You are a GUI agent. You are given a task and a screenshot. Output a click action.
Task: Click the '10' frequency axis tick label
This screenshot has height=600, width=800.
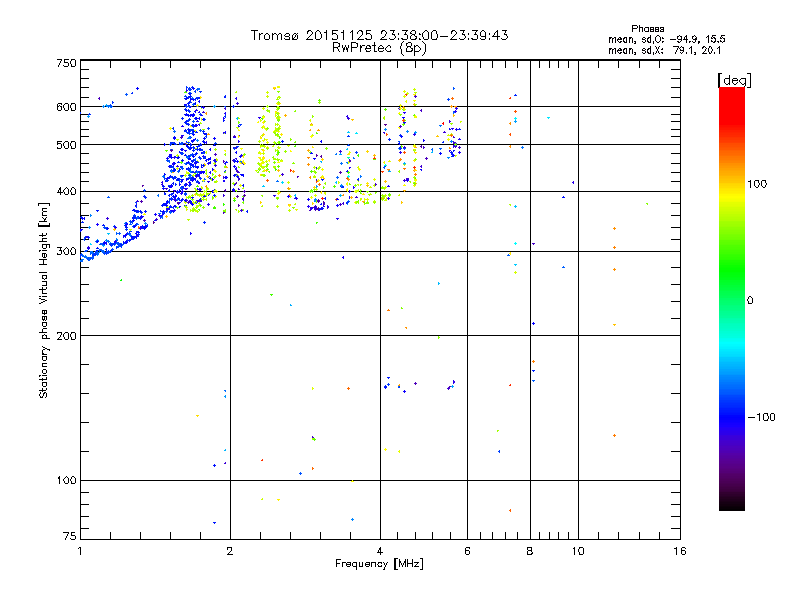(578, 551)
